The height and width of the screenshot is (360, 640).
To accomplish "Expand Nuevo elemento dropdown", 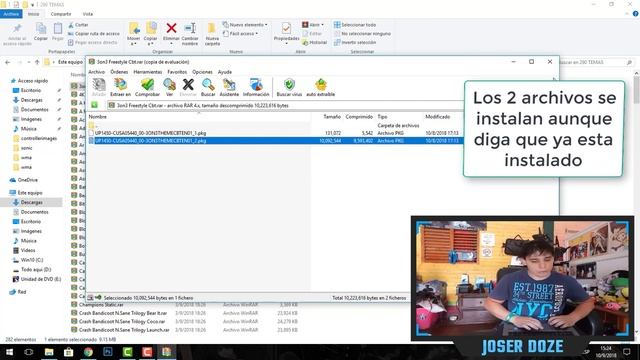I will (x=245, y=25).
